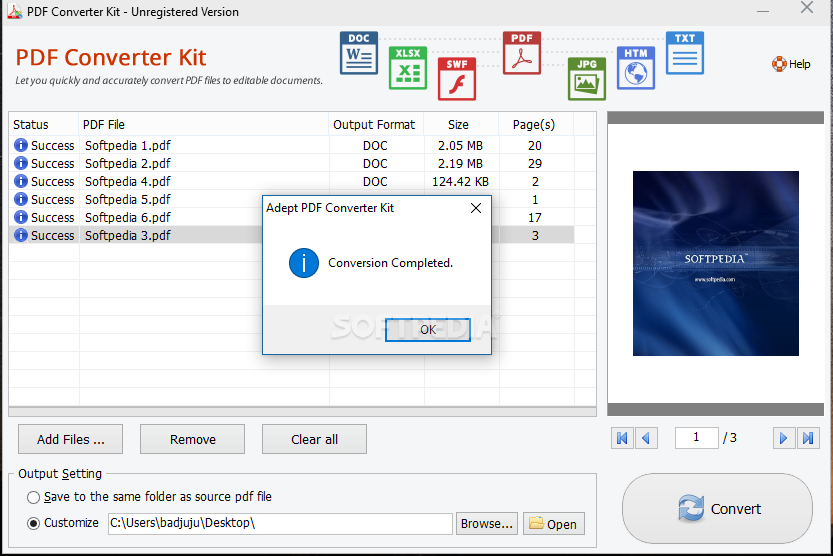Select the JPG image format icon
This screenshot has height=556, width=833.
point(586,79)
